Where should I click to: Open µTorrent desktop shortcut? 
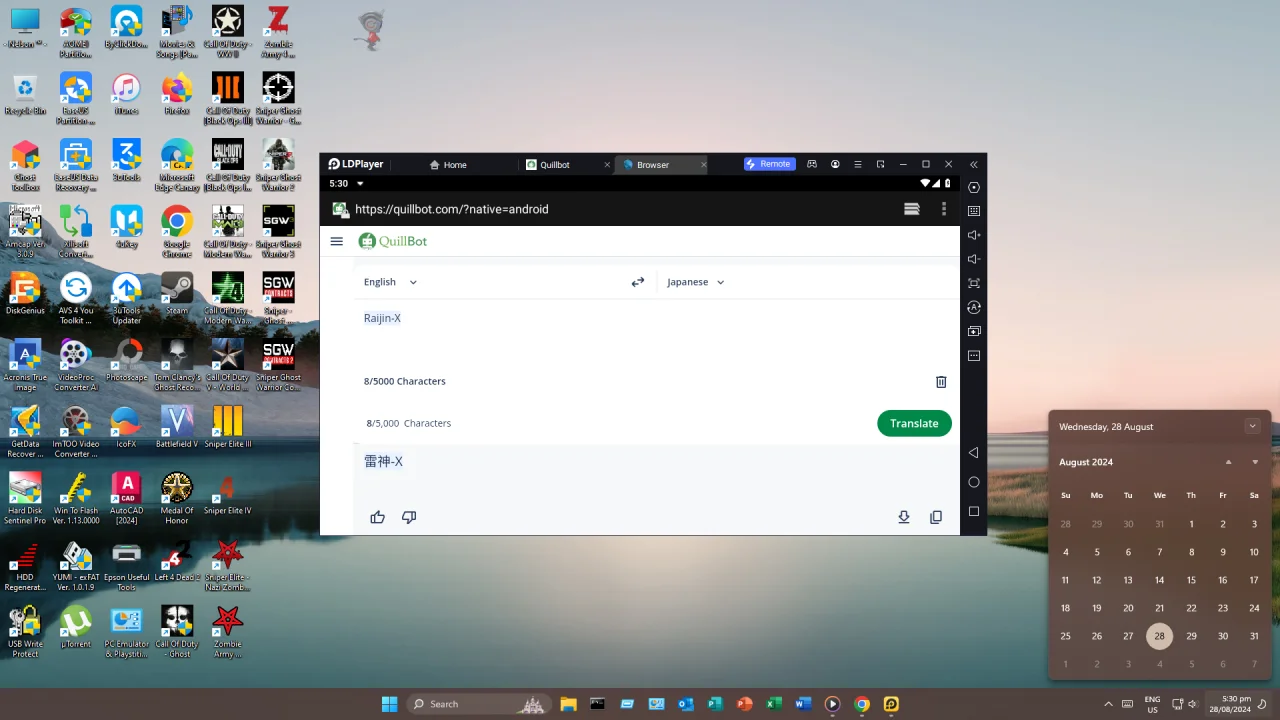[x=76, y=627]
